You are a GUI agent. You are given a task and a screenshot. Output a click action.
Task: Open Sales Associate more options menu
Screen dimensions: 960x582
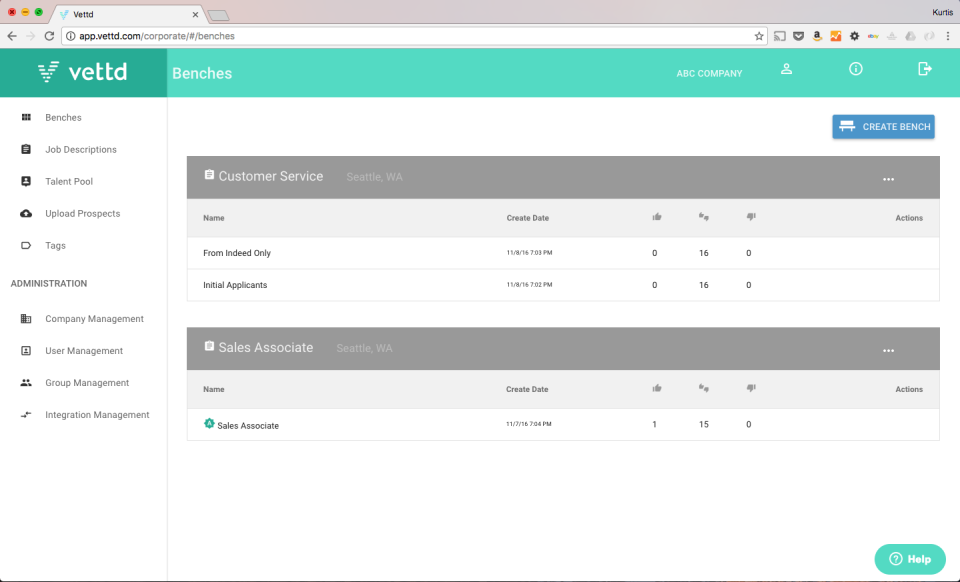(888, 351)
